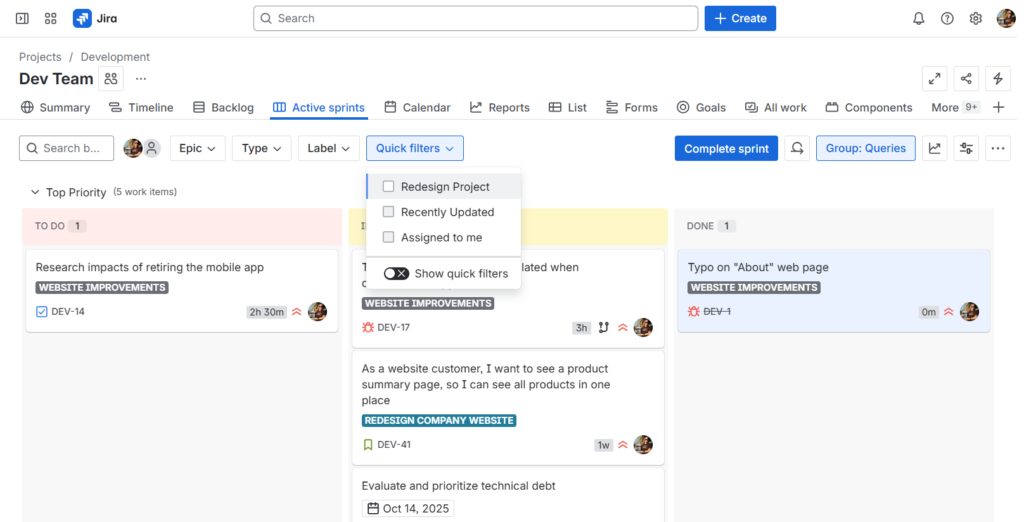Check the Redesign Project quick filter
Viewport: 1024px width, 522px height.
tap(389, 187)
